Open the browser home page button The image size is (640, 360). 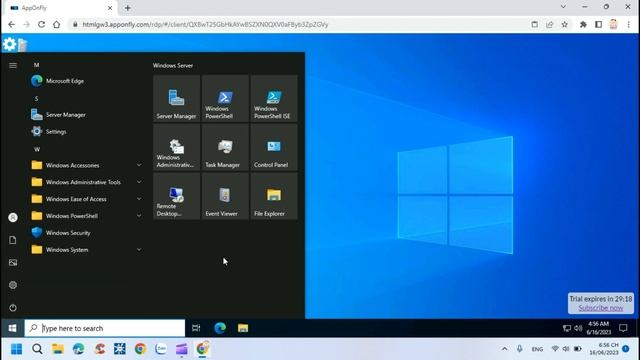tap(56, 24)
